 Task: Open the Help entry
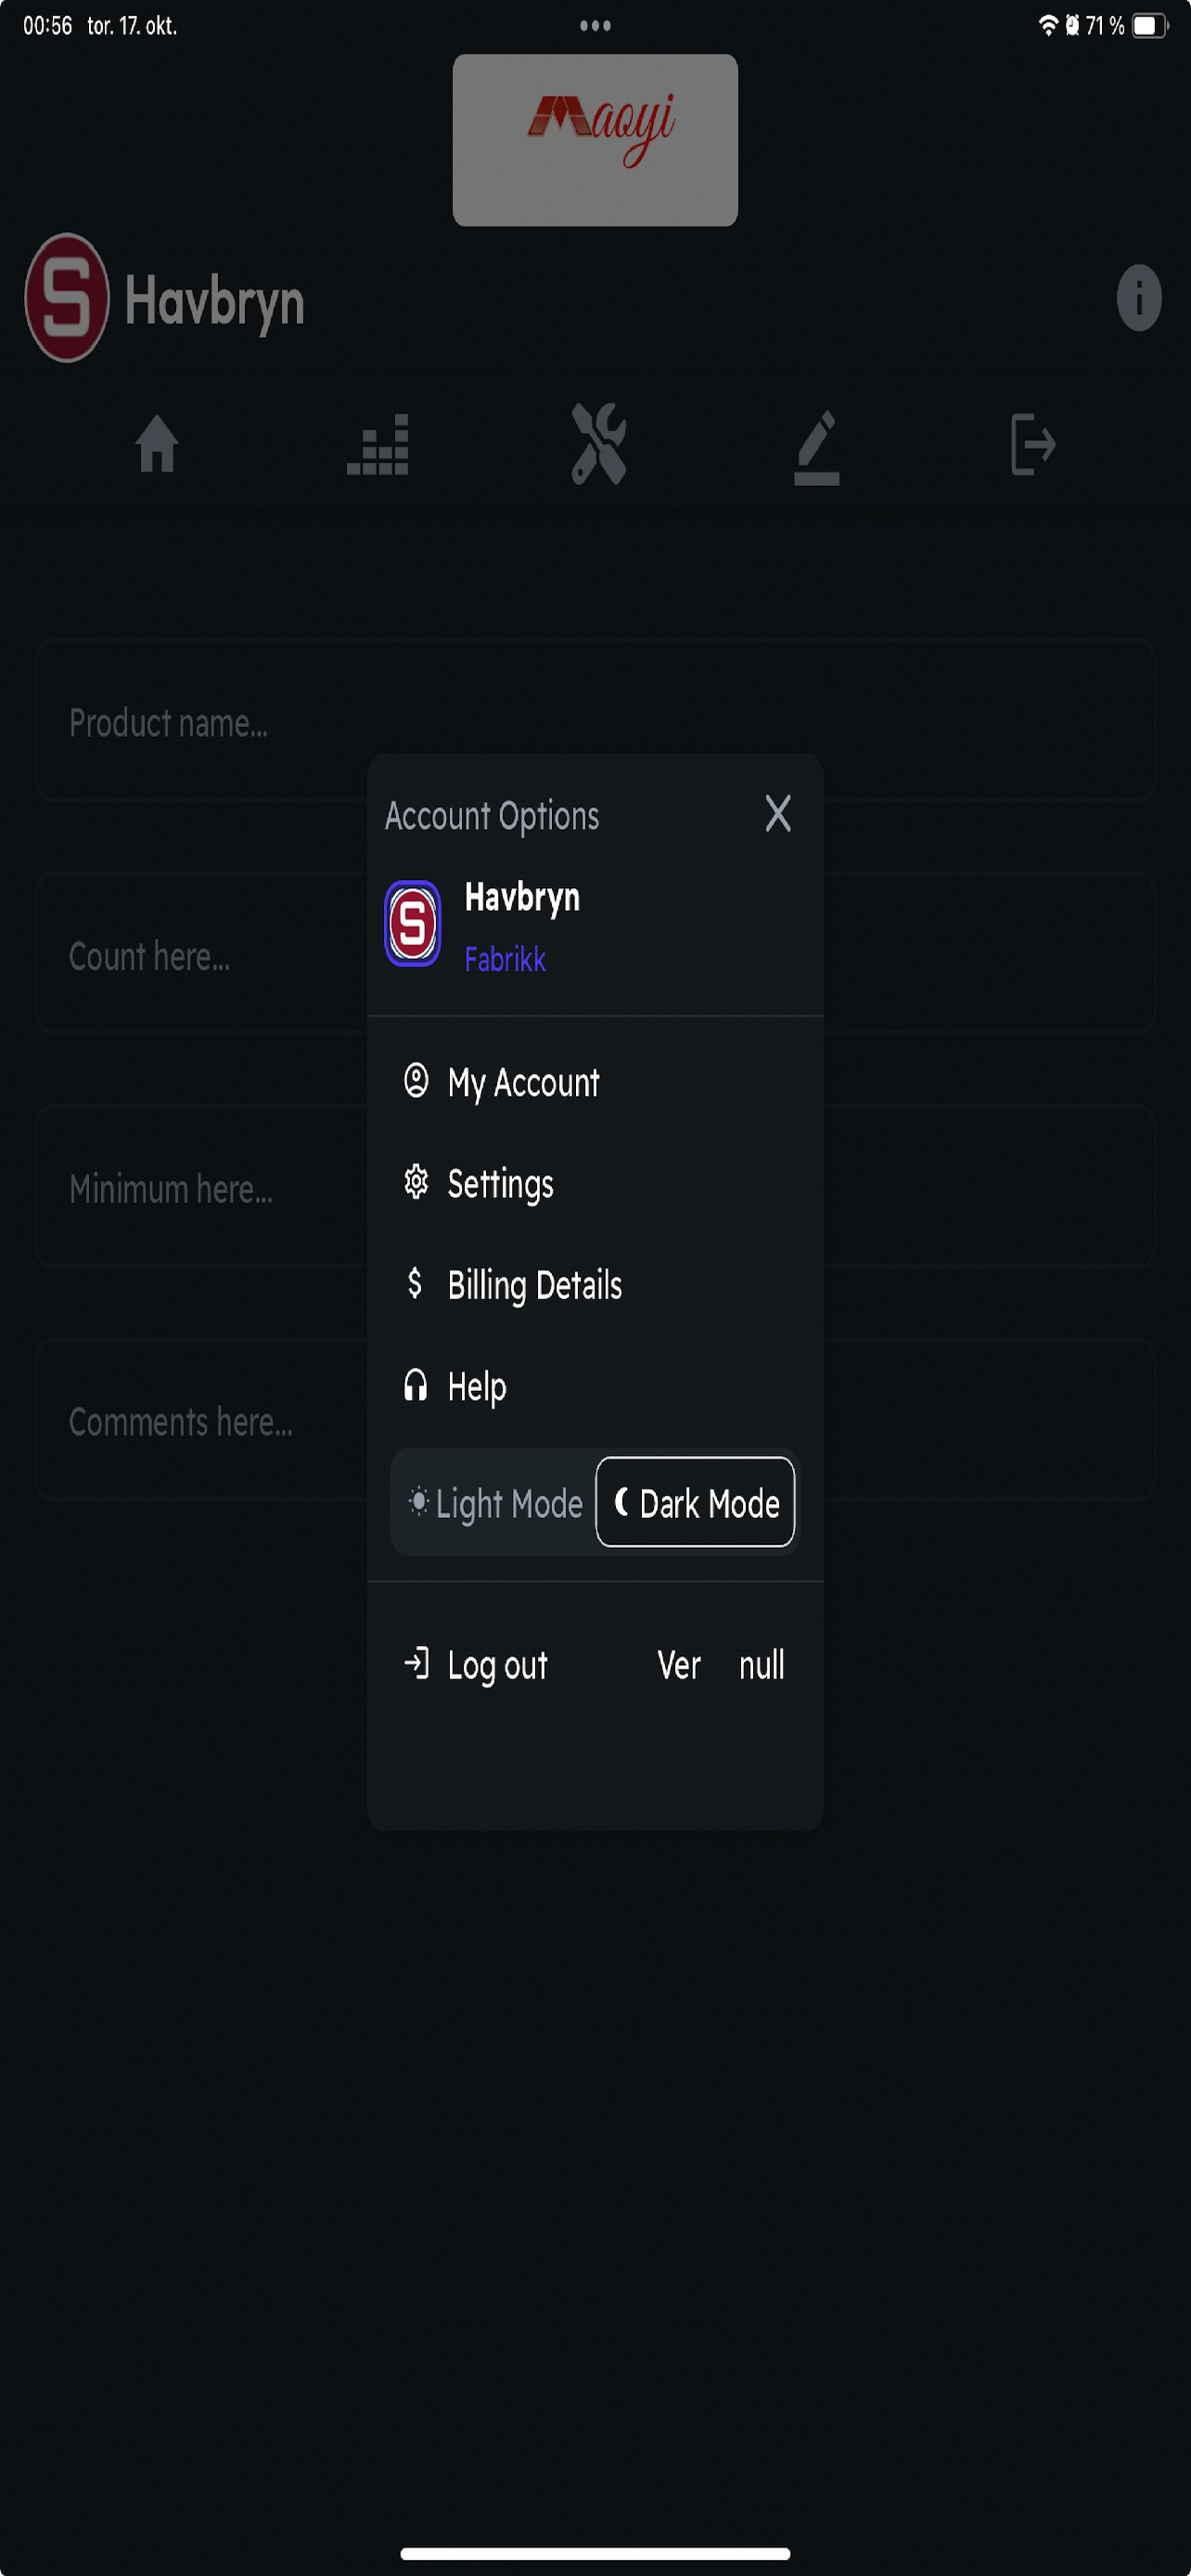coord(476,1386)
